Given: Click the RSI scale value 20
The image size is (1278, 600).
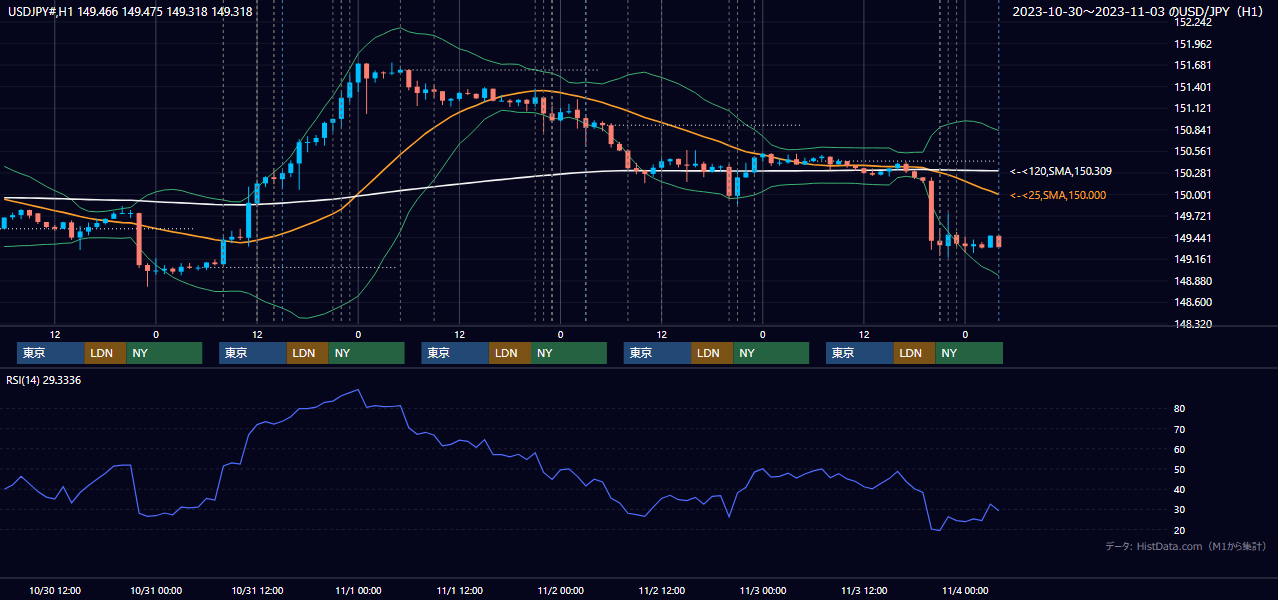Looking at the screenshot, I should 1180,530.
